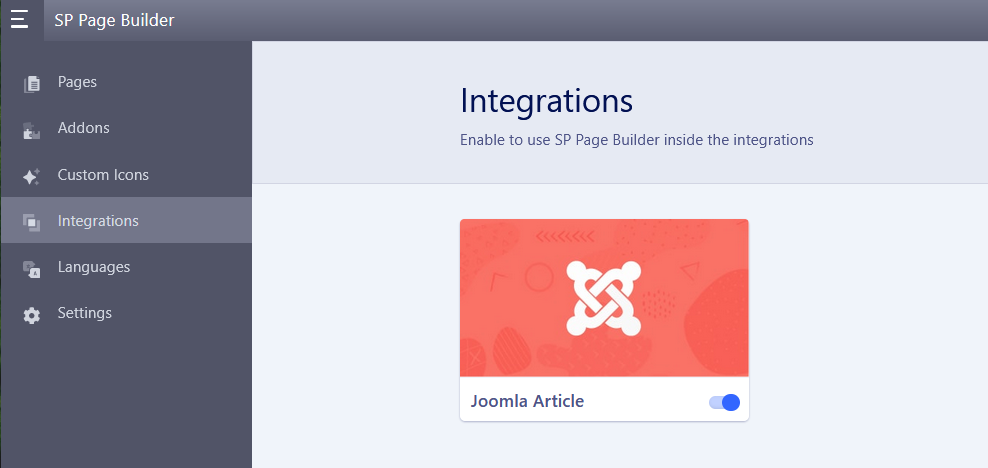The height and width of the screenshot is (468, 988).
Task: Disable the Joomla Article integration toggle
Action: click(x=724, y=402)
